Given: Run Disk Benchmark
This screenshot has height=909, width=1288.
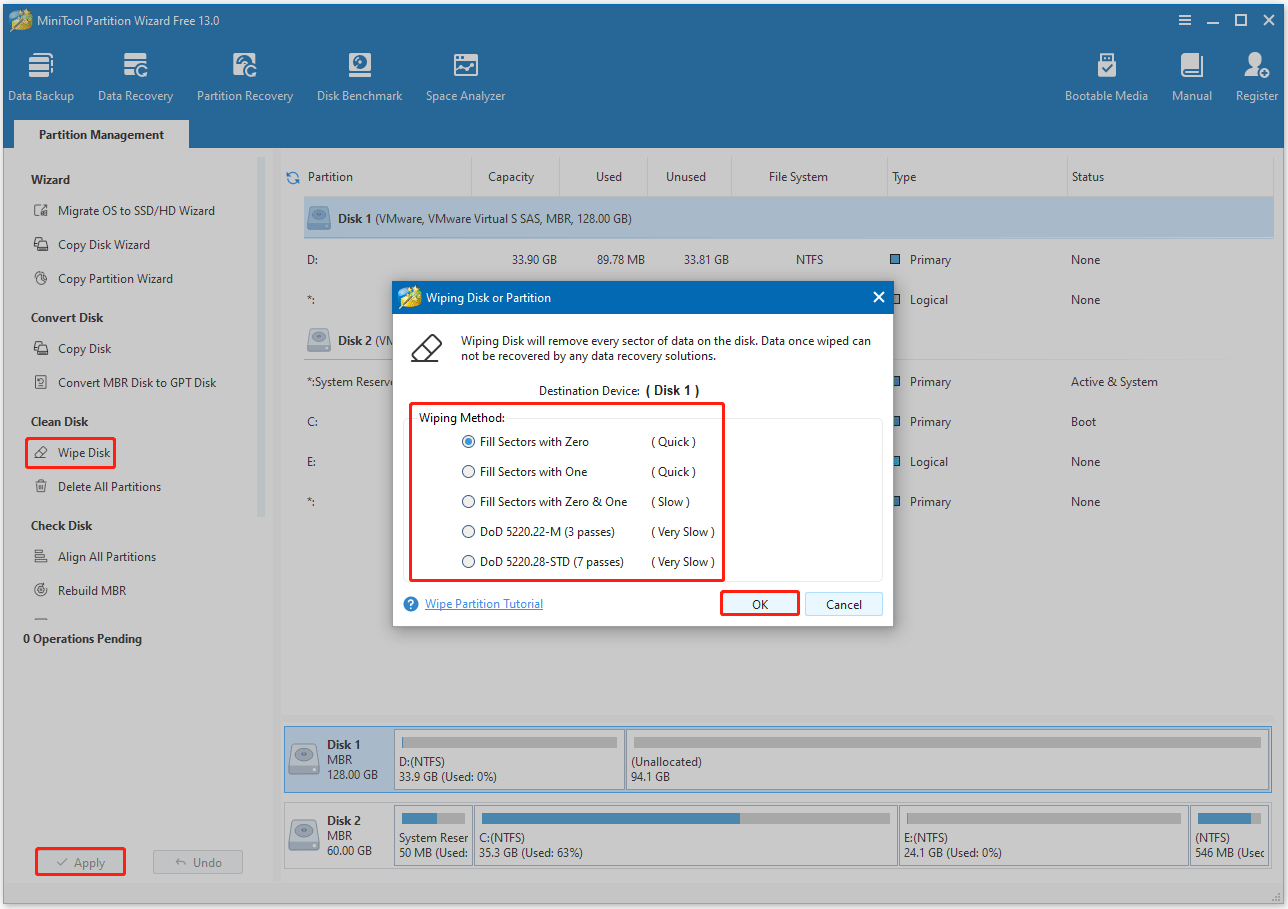Looking at the screenshot, I should (359, 75).
